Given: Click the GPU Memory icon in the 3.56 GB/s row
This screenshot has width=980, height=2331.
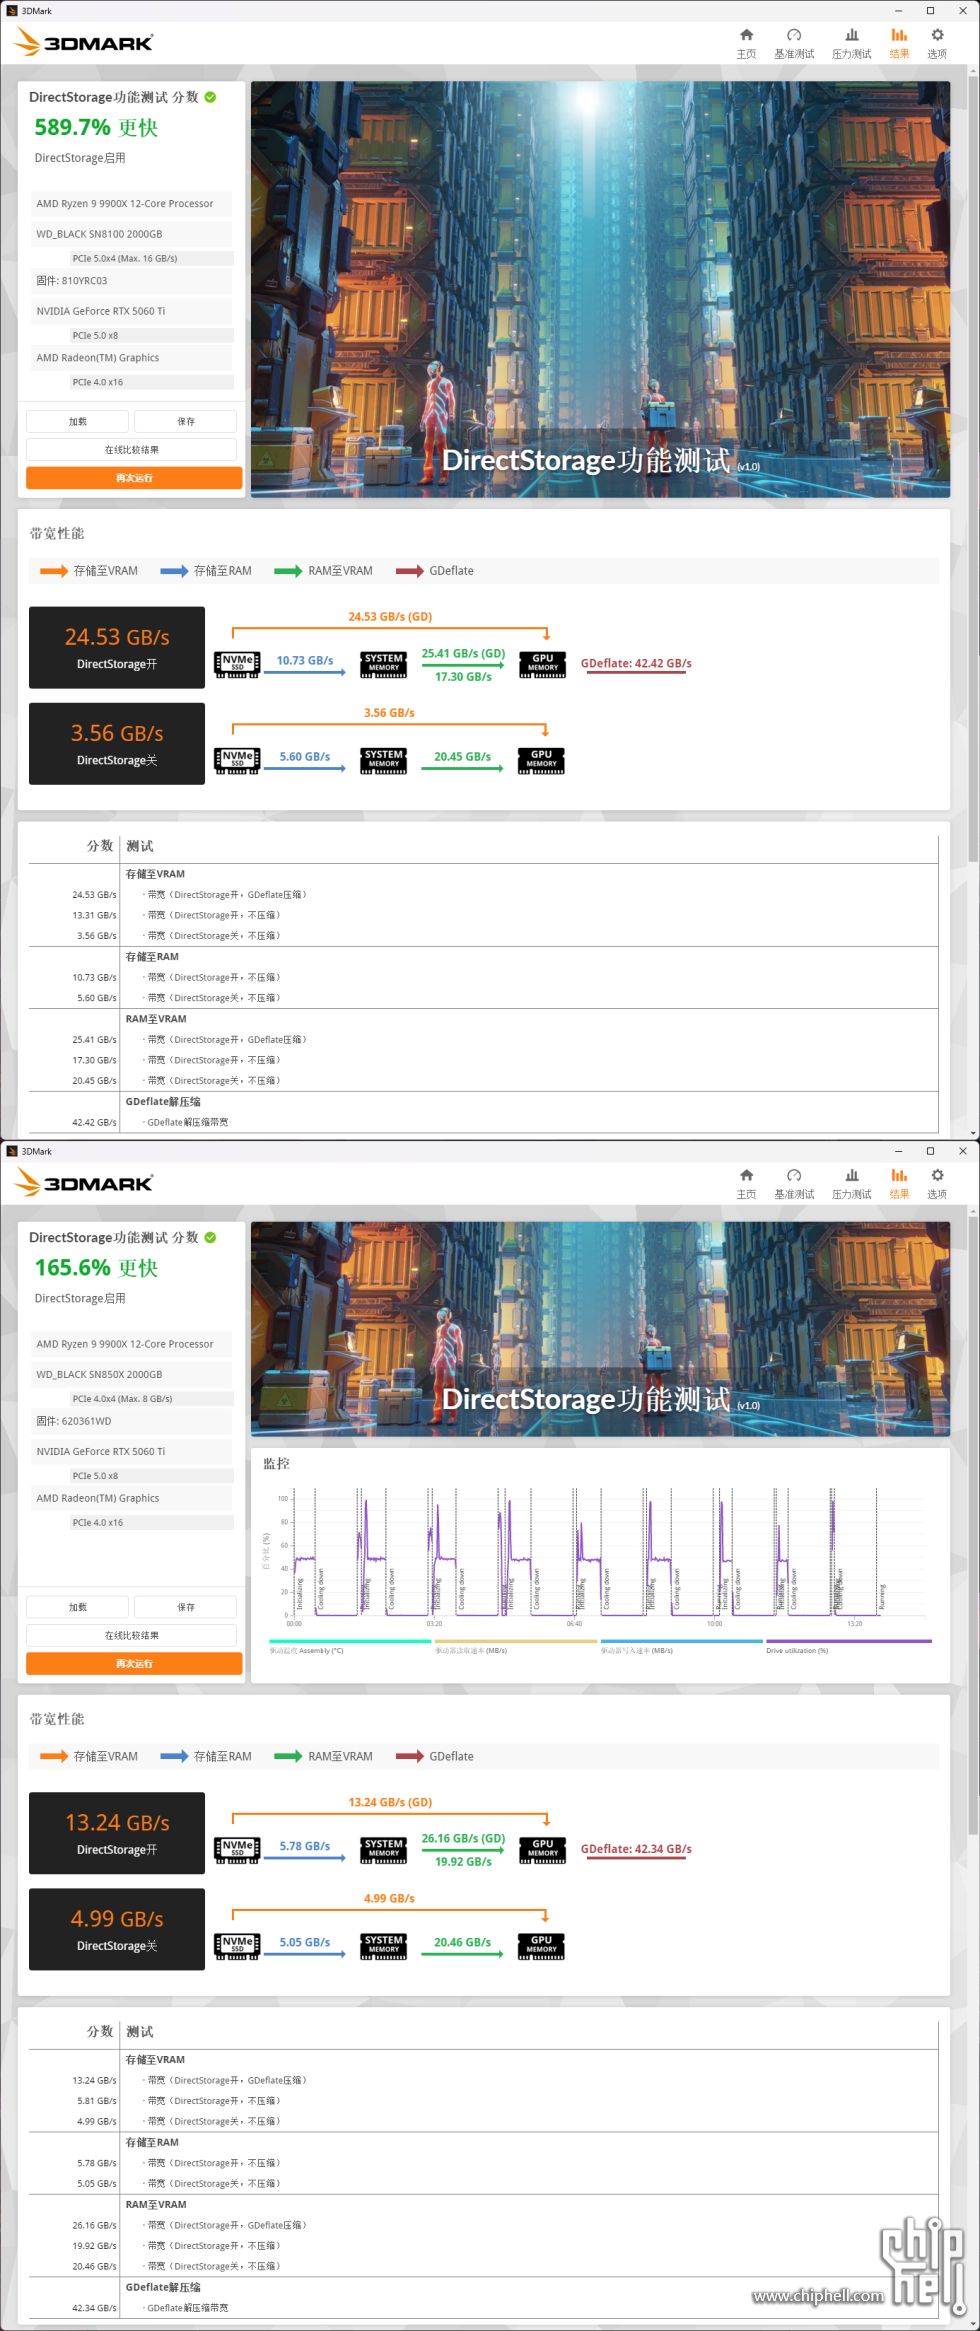Looking at the screenshot, I should point(541,761).
